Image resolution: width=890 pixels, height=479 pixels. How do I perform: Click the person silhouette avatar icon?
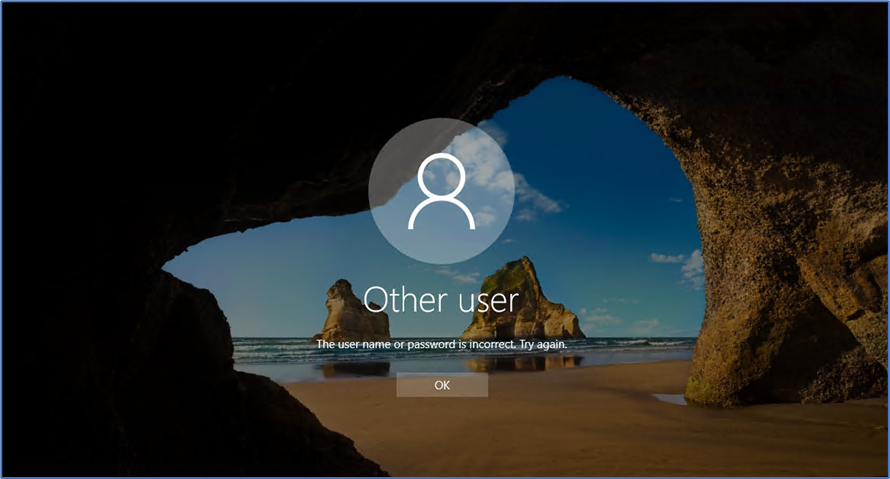click(x=441, y=191)
